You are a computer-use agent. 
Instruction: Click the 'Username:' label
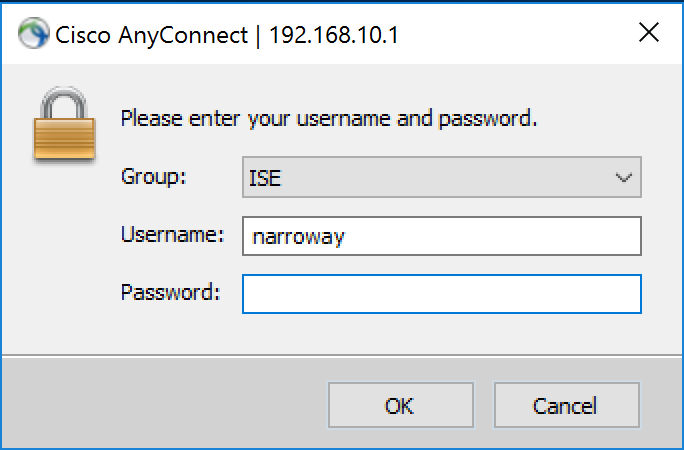coord(172,234)
